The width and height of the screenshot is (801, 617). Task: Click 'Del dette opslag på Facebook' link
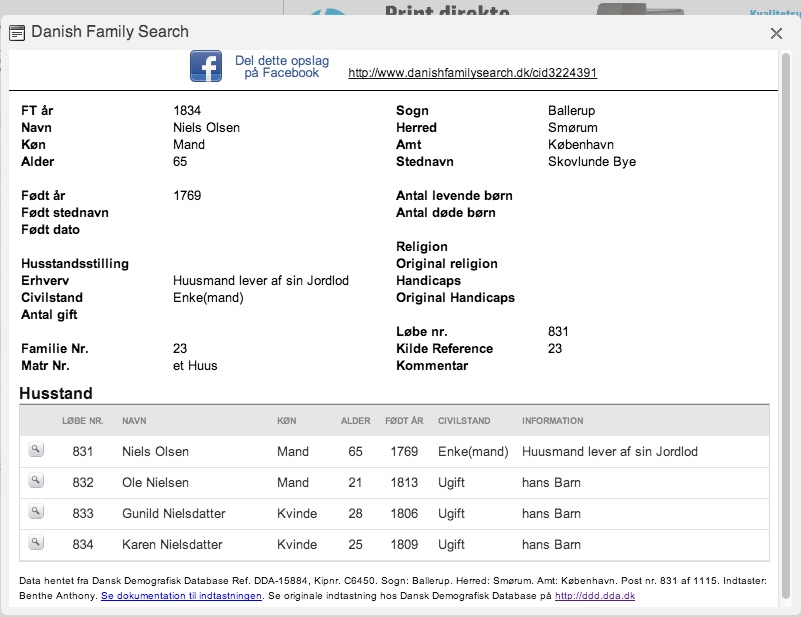pos(281,67)
